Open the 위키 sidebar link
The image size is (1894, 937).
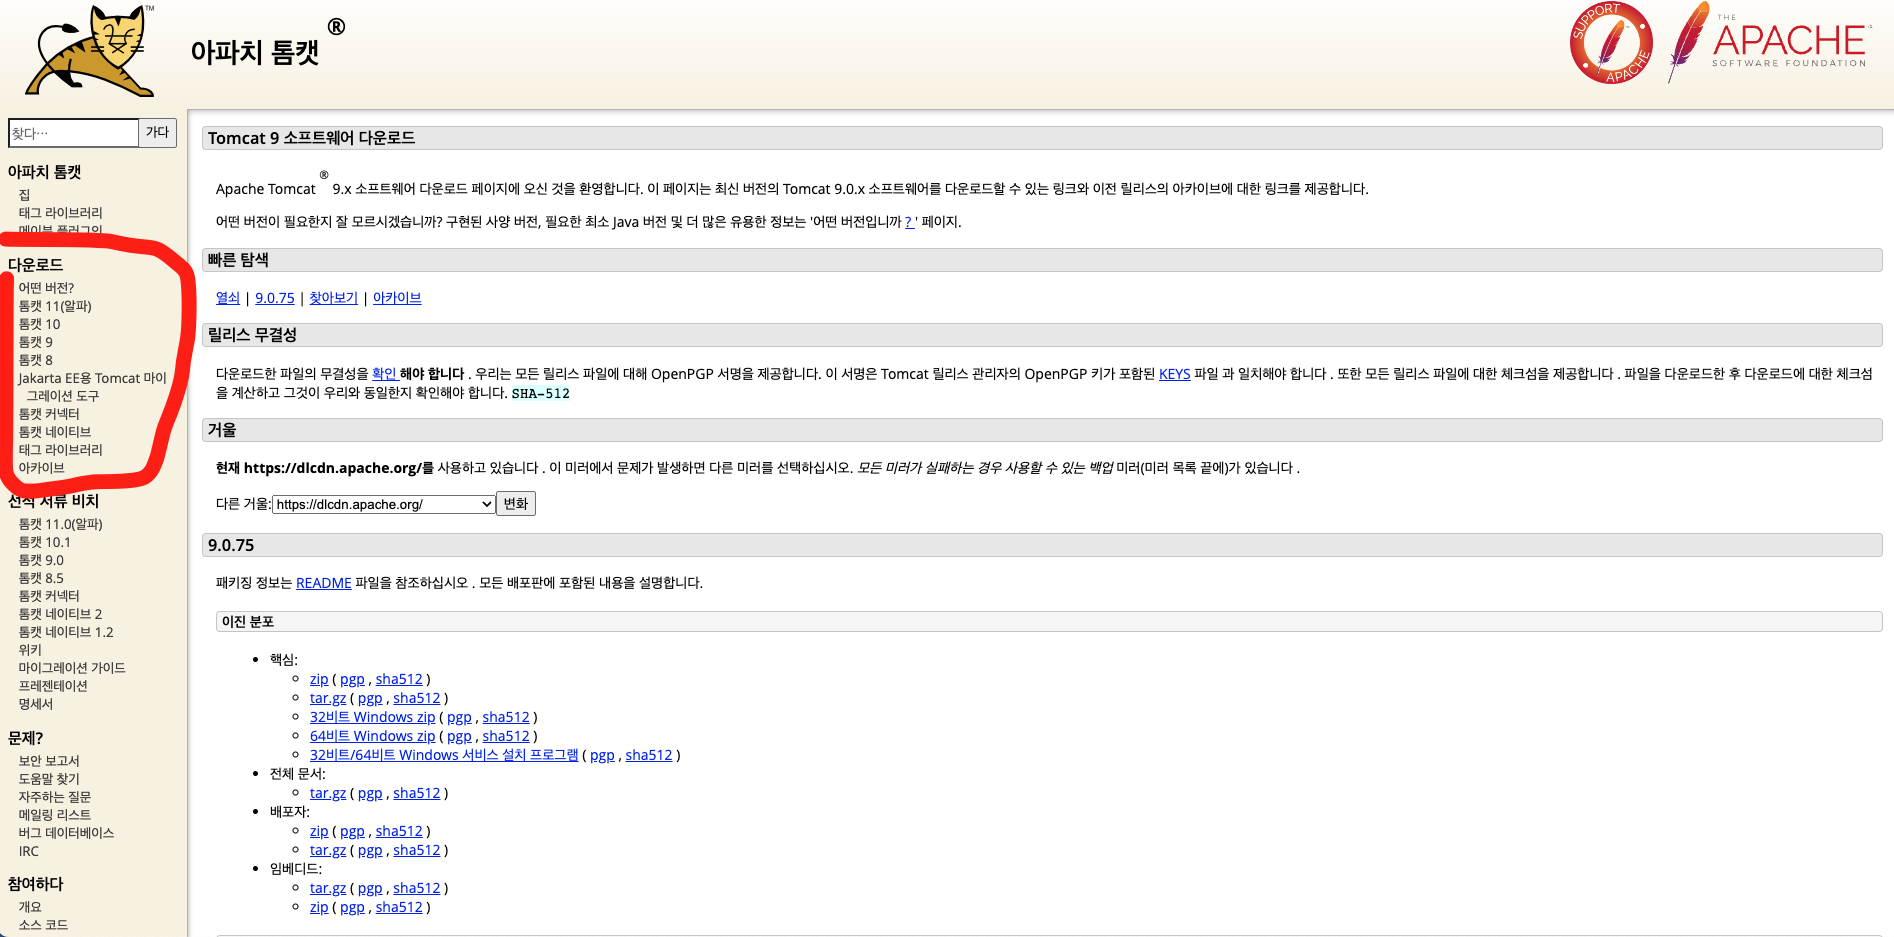[x=30, y=650]
